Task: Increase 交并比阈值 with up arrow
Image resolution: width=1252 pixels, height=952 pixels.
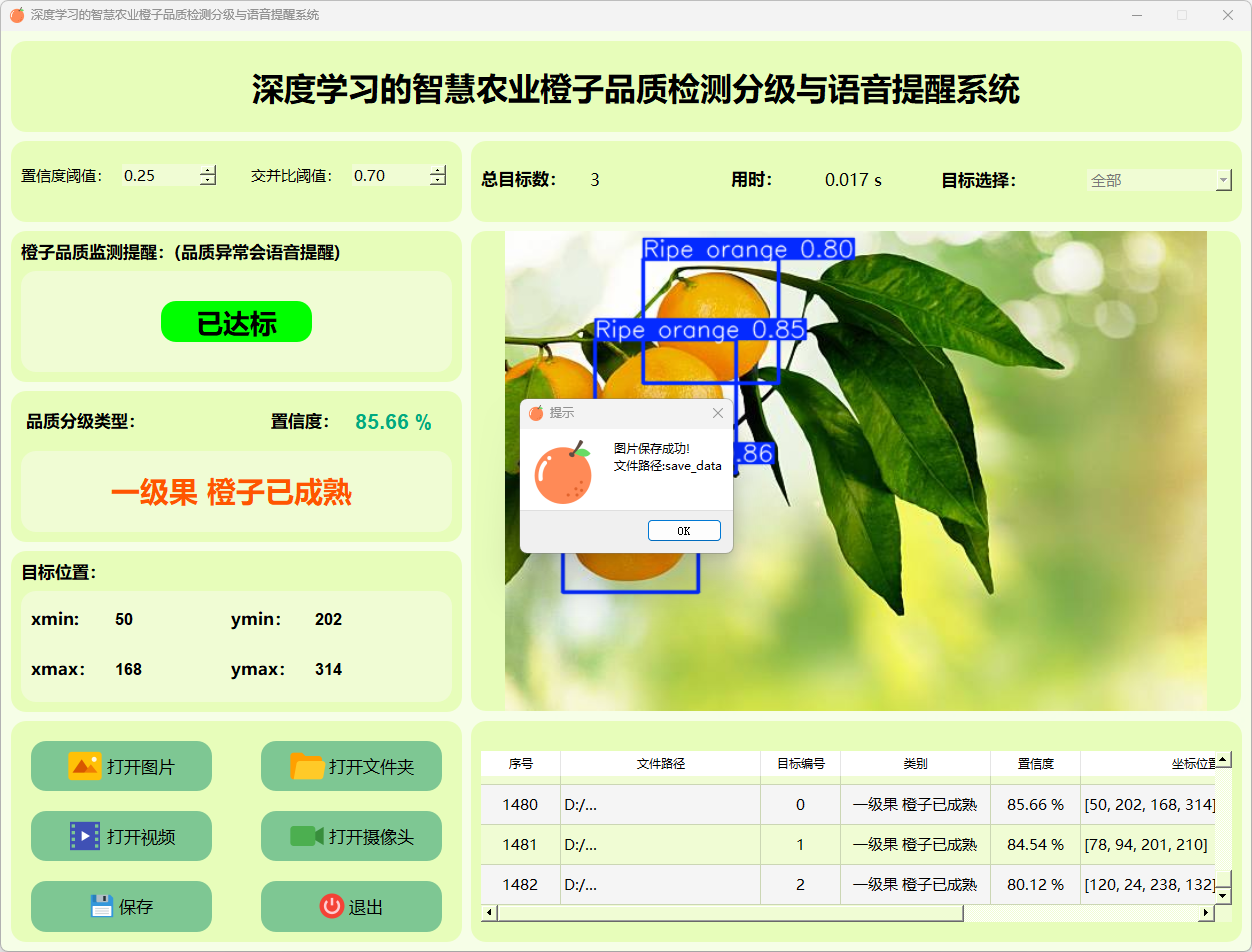Action: [438, 170]
